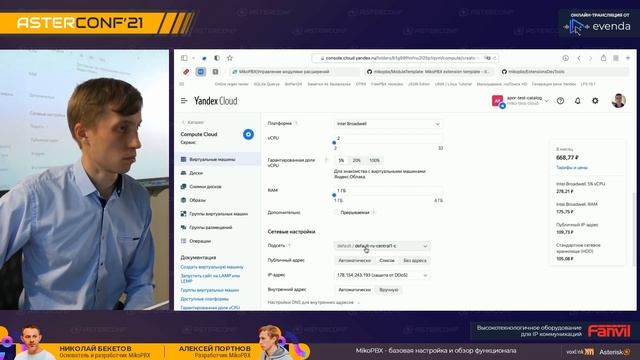Click the Прерываемая help icon
This screenshot has height=360, width=640.
[373, 212]
